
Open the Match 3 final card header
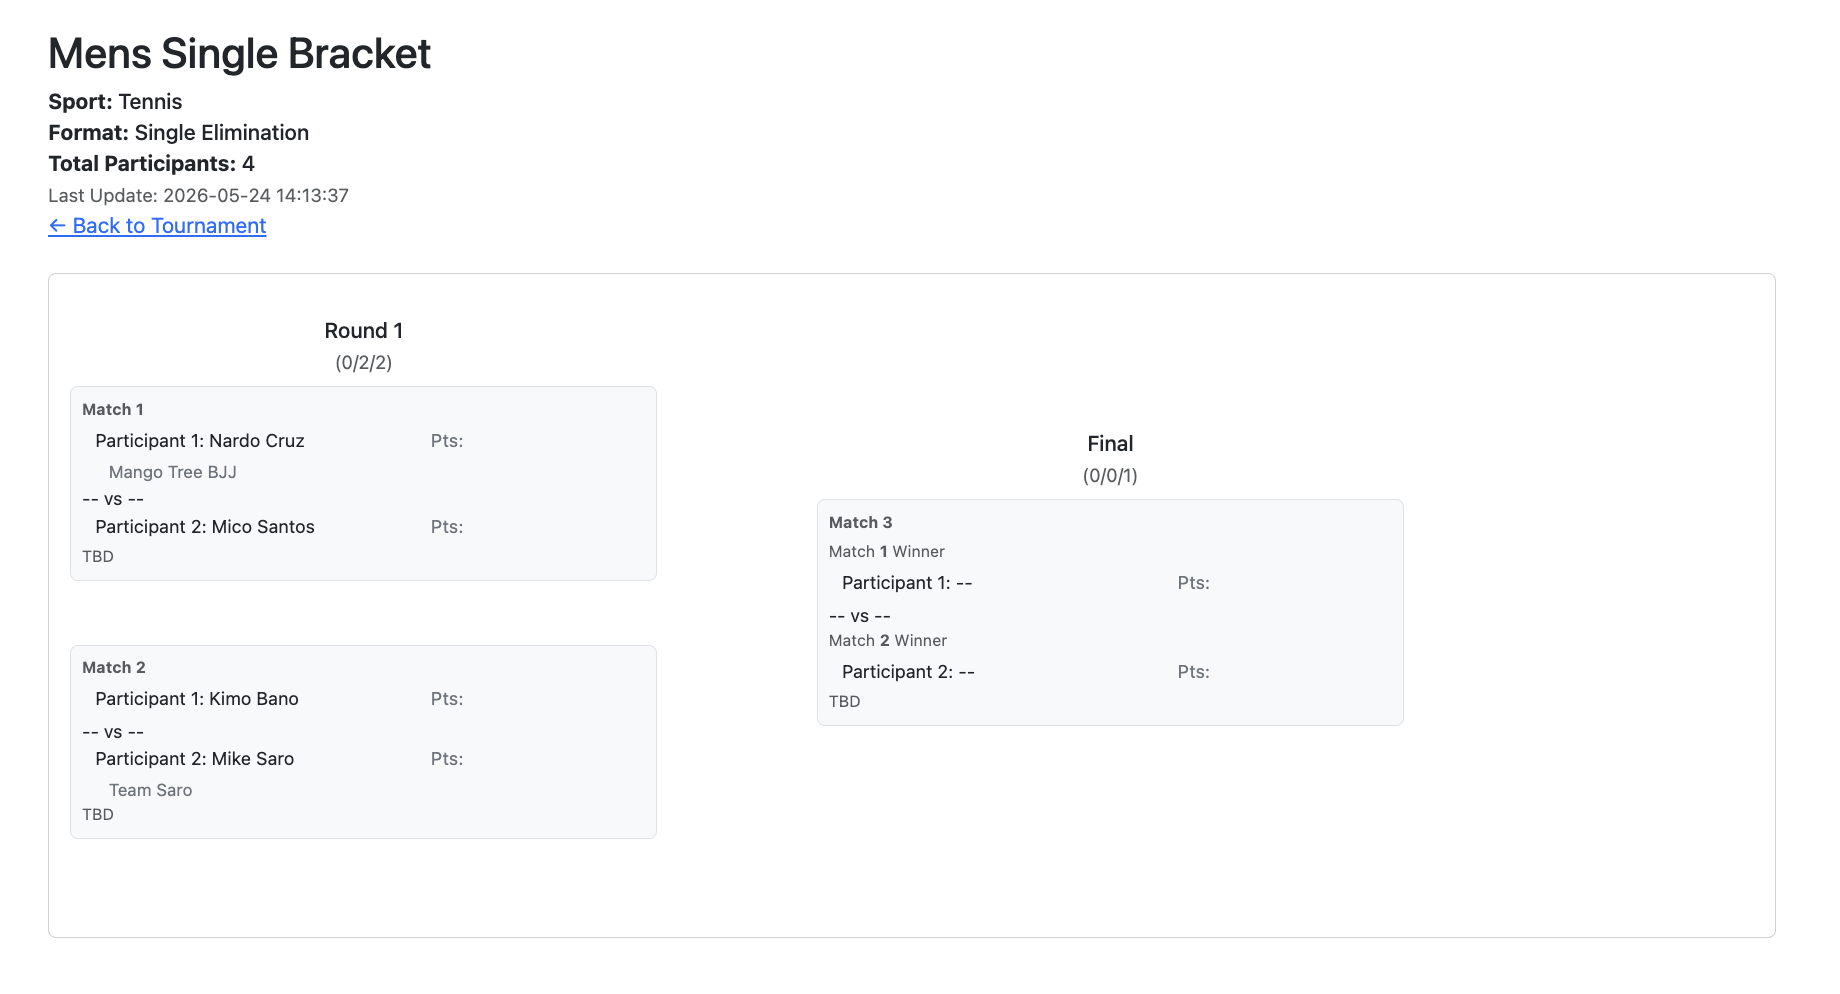tap(861, 522)
